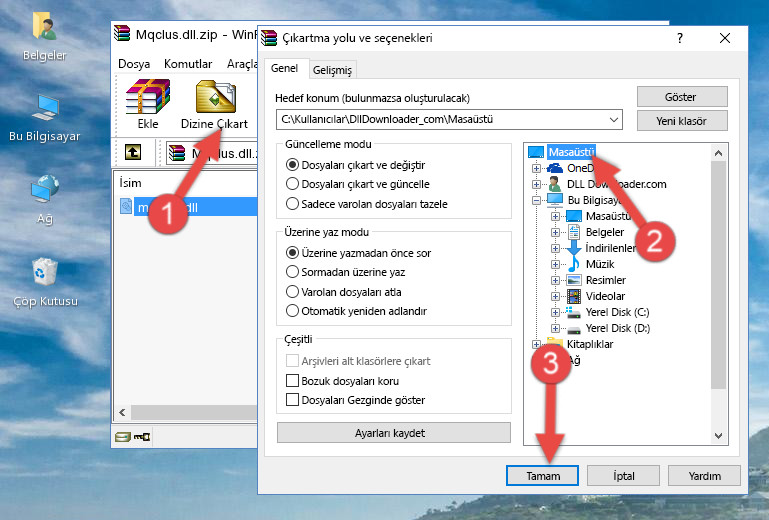Screen dimensions: 769x520
Task: Select the Belgeler folder icon in tree
Action: 573,232
